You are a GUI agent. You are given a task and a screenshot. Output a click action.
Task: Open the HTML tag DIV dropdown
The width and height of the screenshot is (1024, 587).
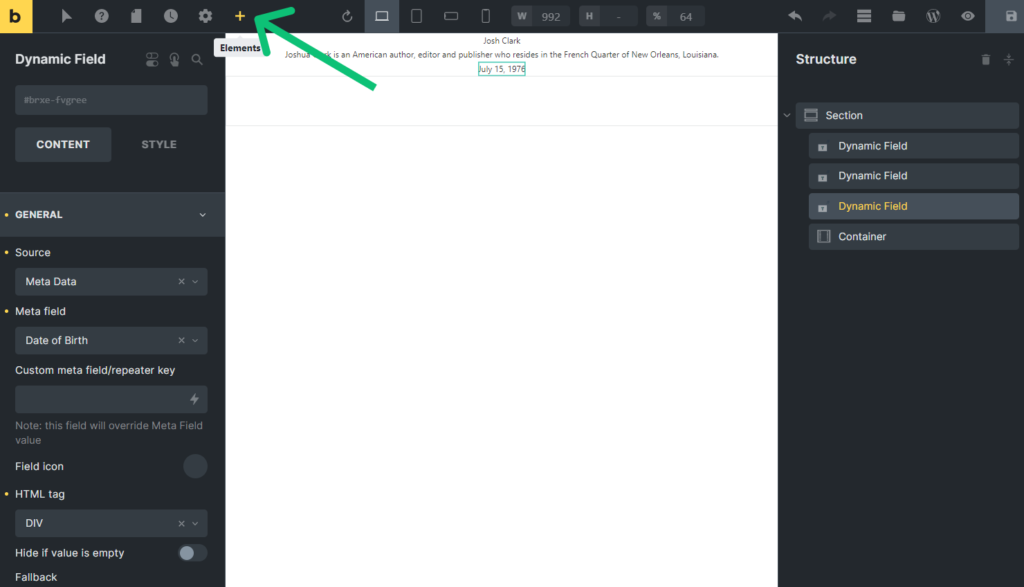tap(111, 523)
